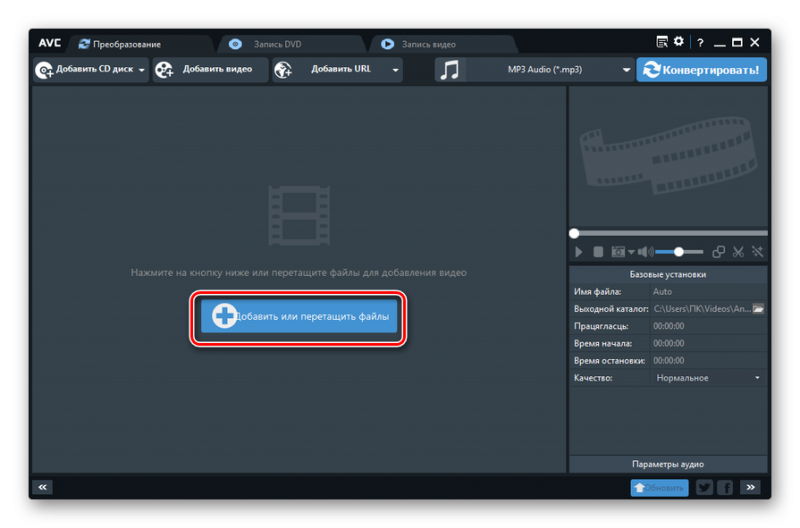Expand the Добавить CD диск dropdown arrow
The height and width of the screenshot is (528, 800).
[142, 70]
